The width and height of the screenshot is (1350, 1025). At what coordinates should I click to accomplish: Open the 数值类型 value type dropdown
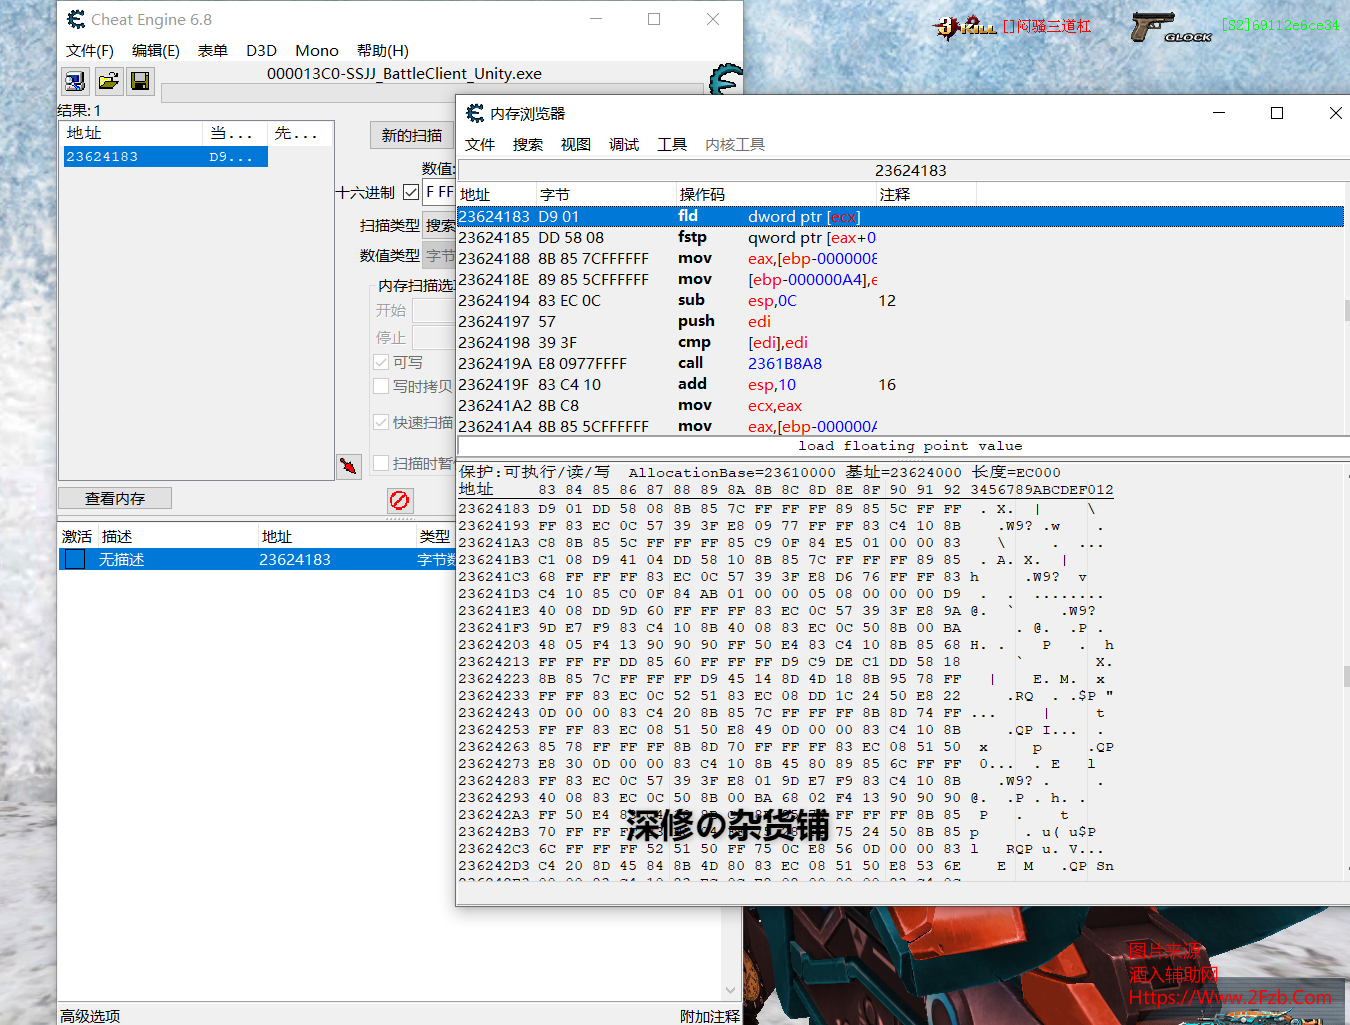pos(439,256)
